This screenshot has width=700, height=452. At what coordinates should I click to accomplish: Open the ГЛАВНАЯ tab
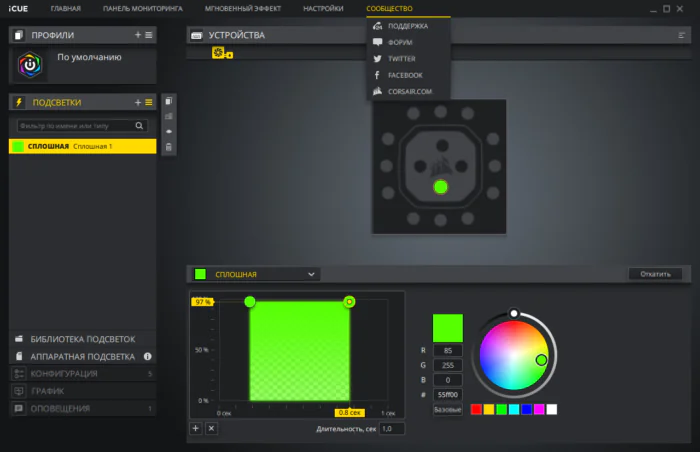tap(66, 8)
